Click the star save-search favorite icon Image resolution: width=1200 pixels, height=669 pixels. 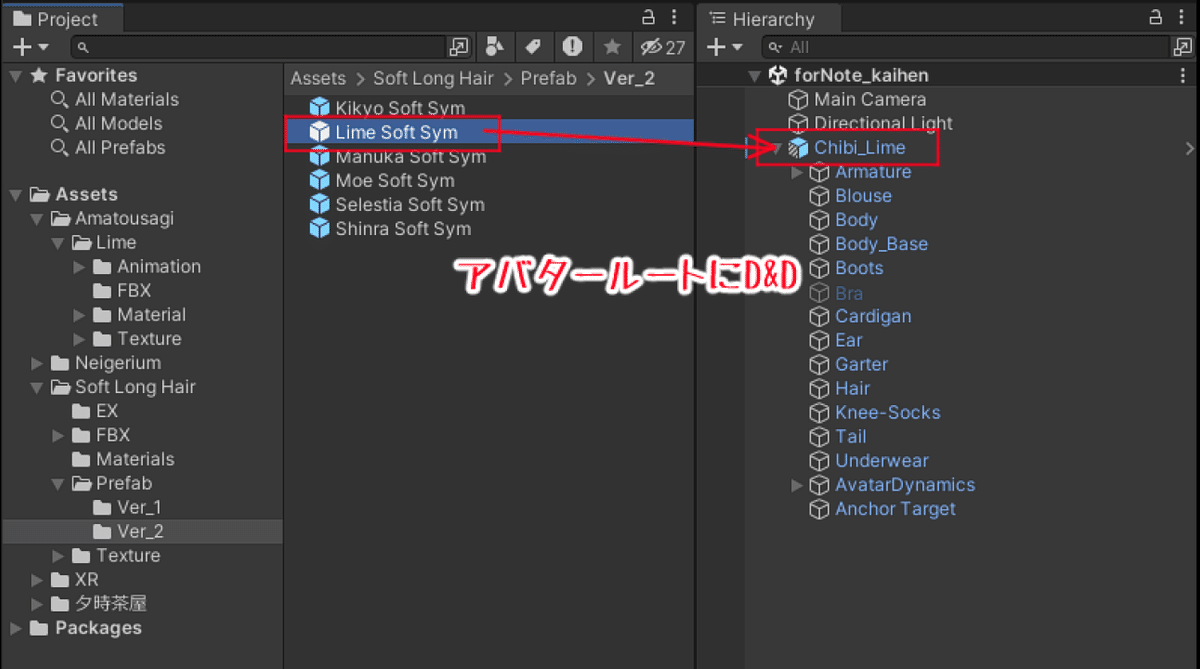(612, 47)
